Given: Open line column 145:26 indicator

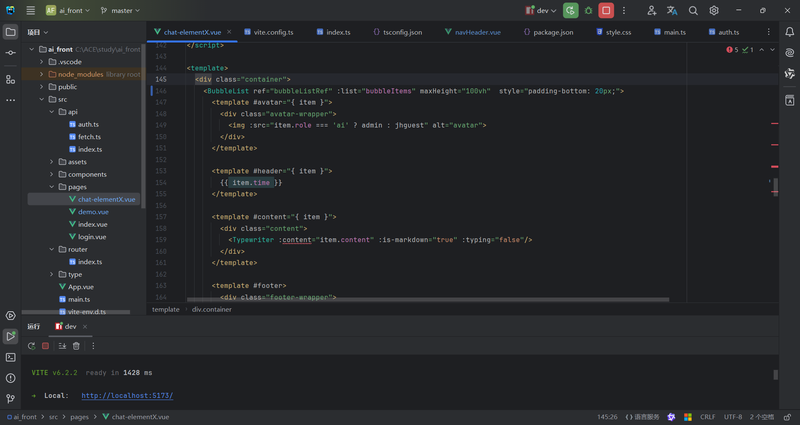Looking at the screenshot, I should [607, 417].
